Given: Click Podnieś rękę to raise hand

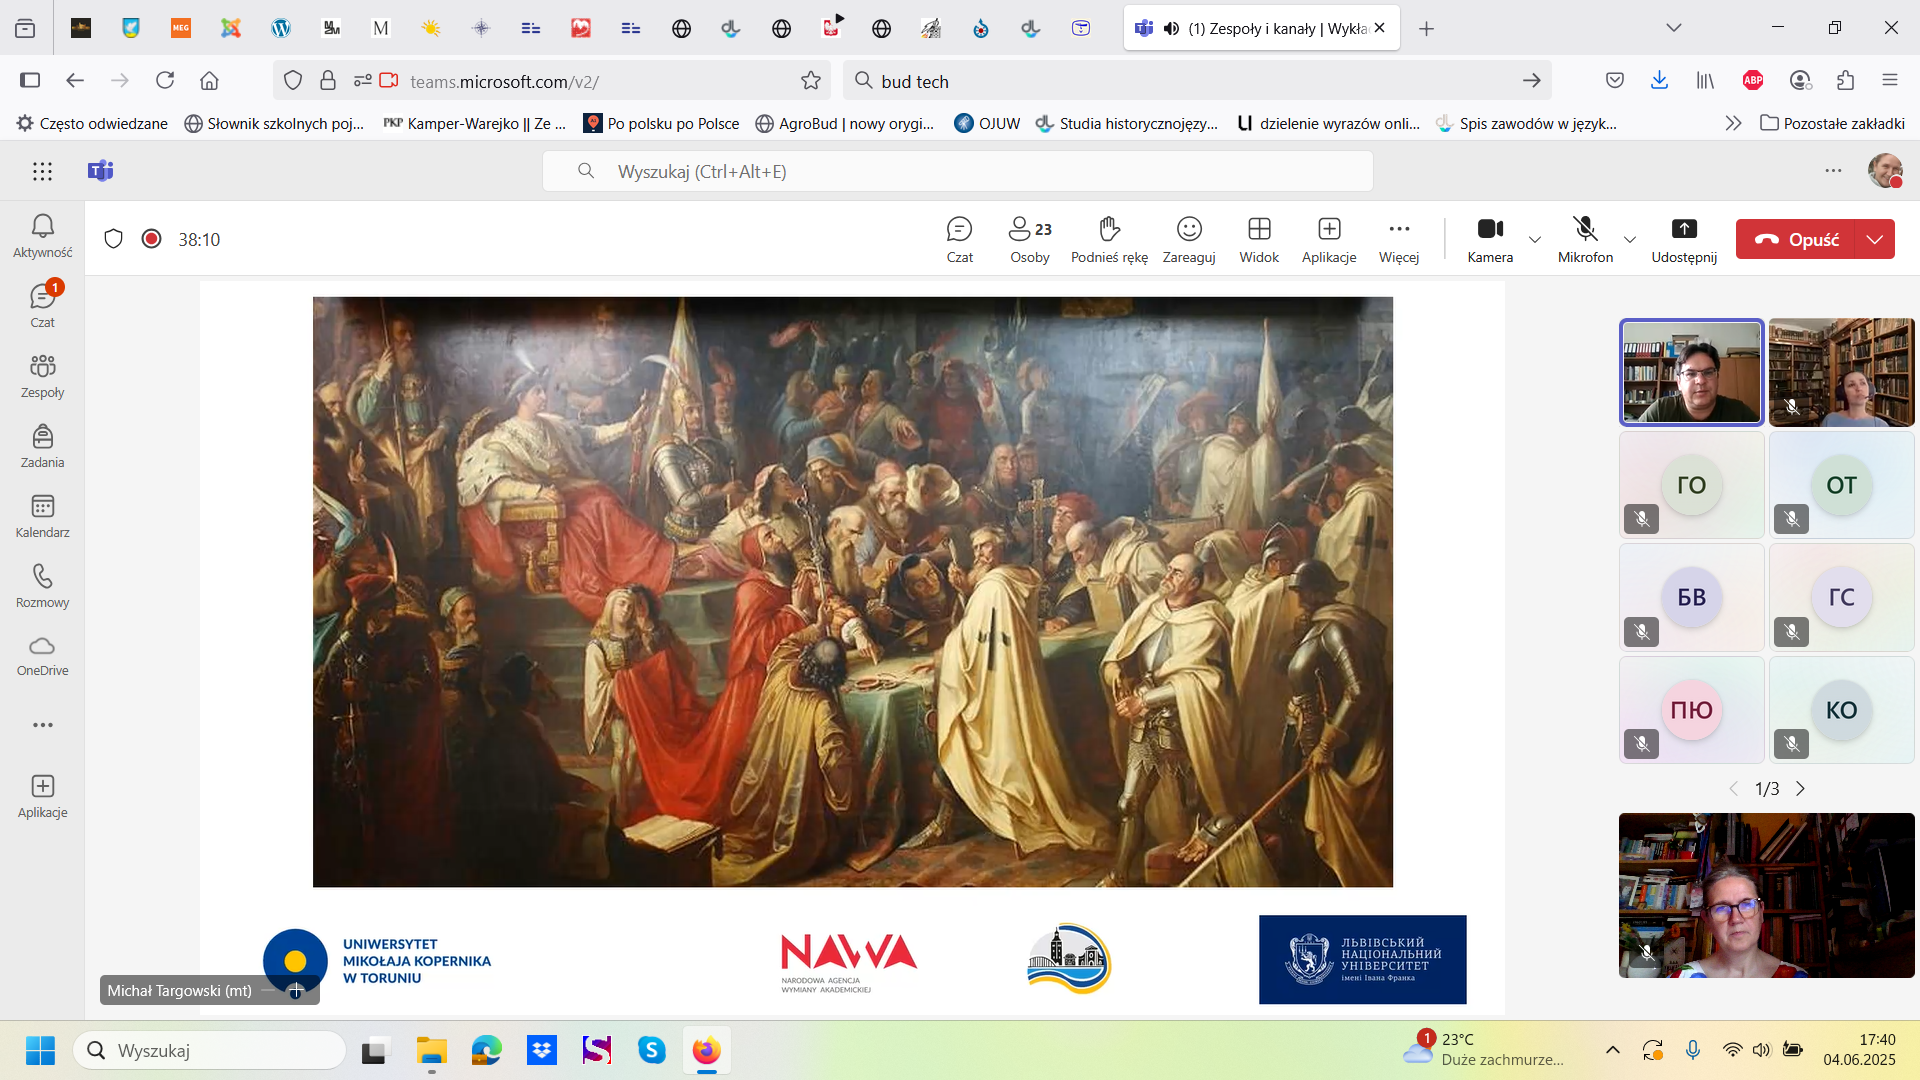Looking at the screenshot, I should click(x=1109, y=240).
